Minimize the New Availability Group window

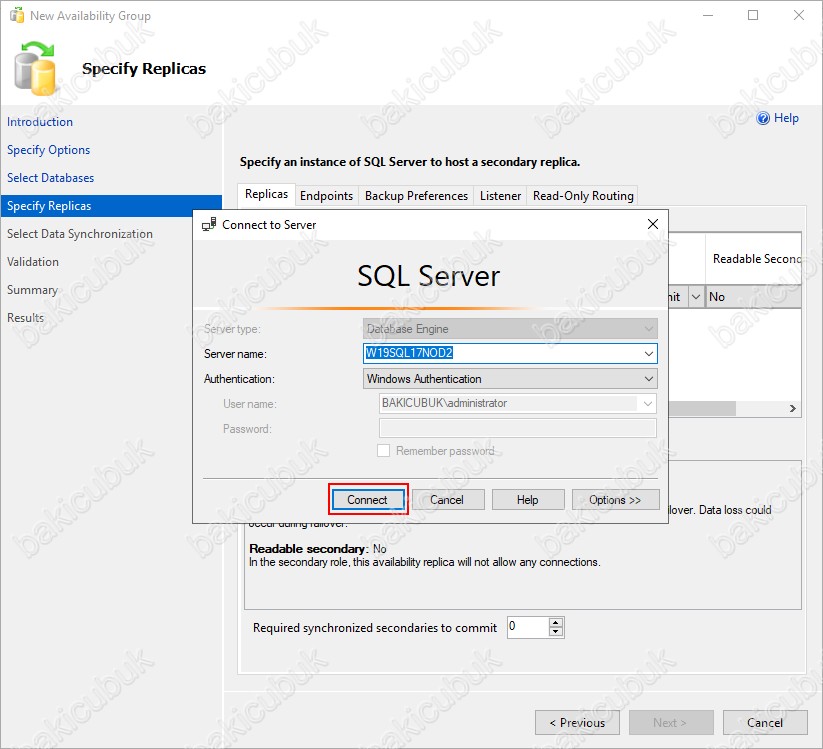pyautogui.click(x=708, y=15)
